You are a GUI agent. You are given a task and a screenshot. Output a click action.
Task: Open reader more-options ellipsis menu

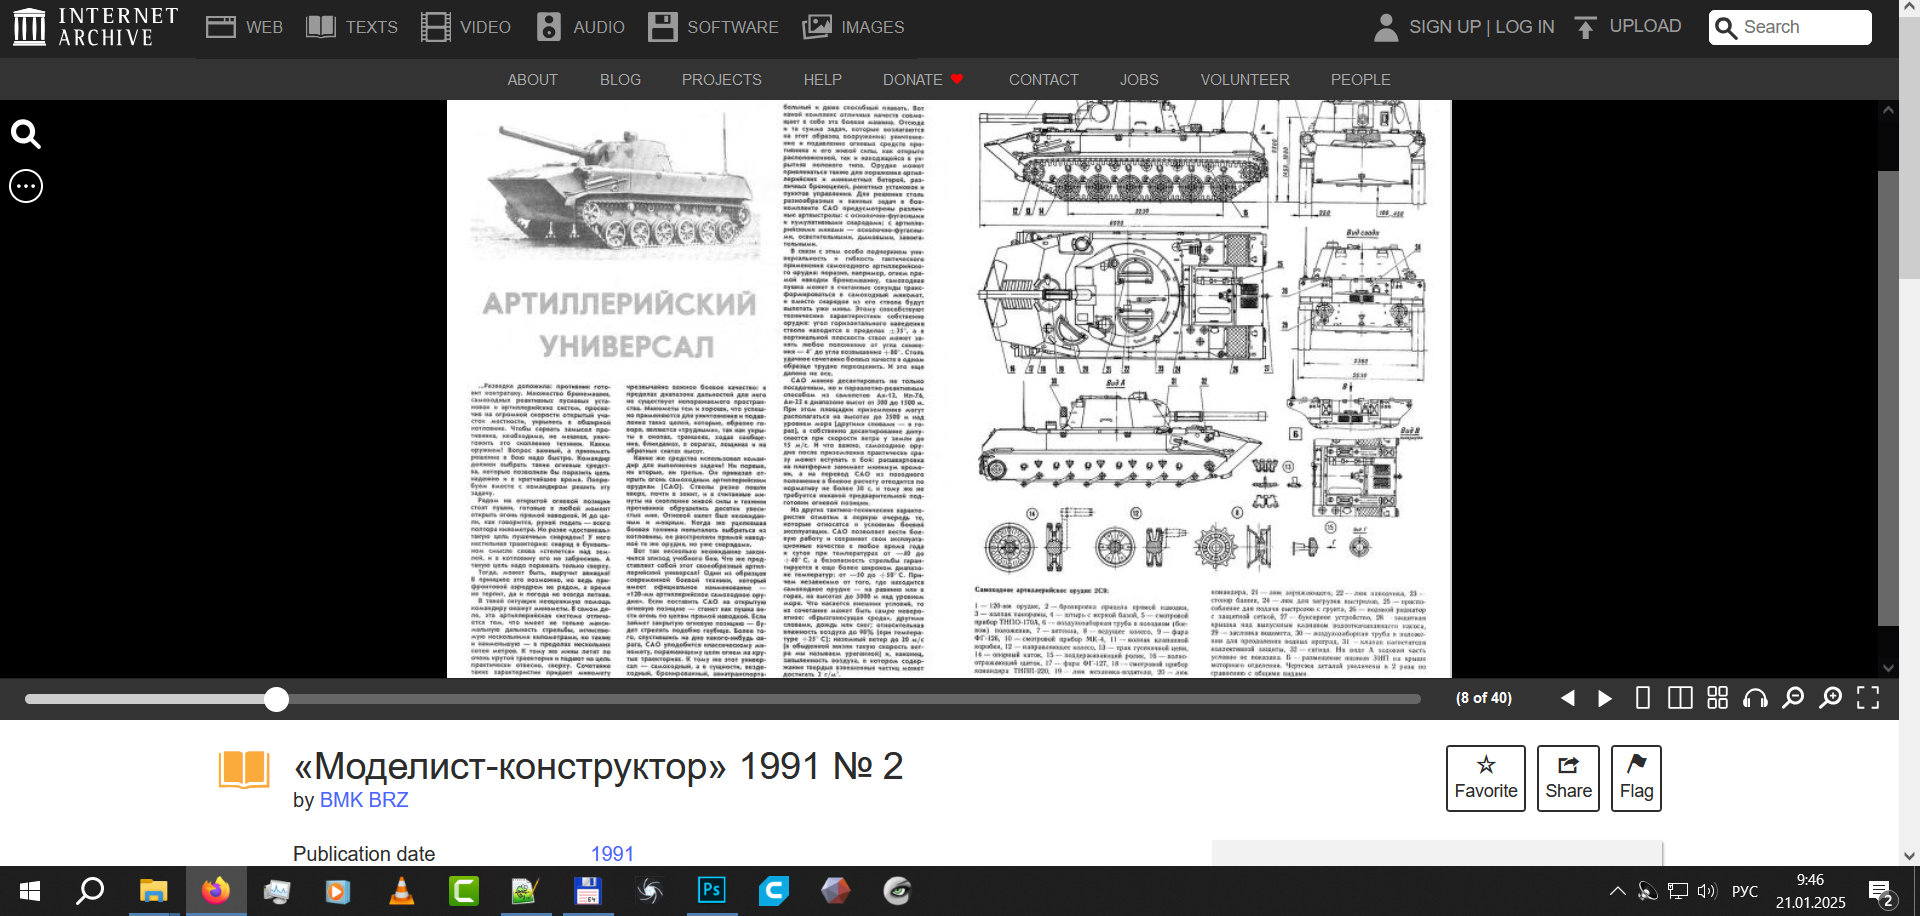tap(26, 186)
